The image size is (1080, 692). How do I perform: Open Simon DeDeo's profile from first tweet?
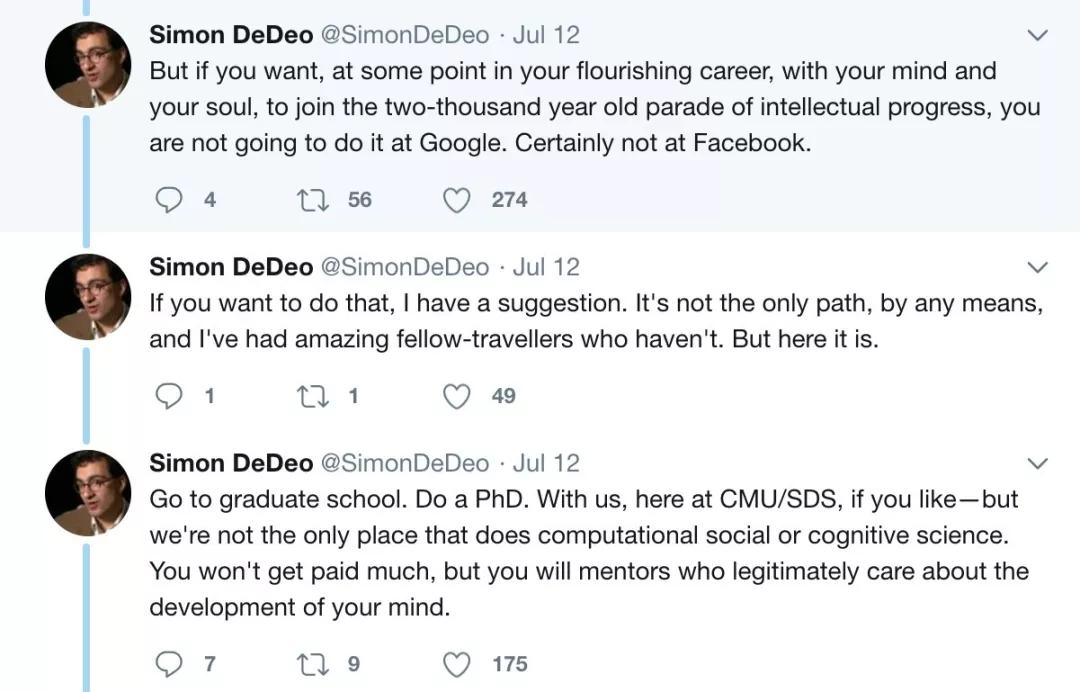click(x=230, y=35)
